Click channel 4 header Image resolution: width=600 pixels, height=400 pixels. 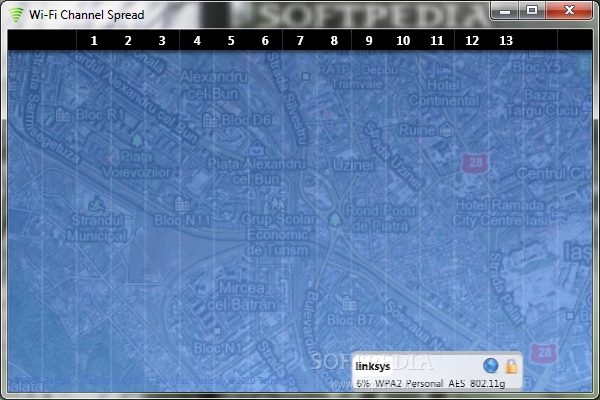coord(197,41)
